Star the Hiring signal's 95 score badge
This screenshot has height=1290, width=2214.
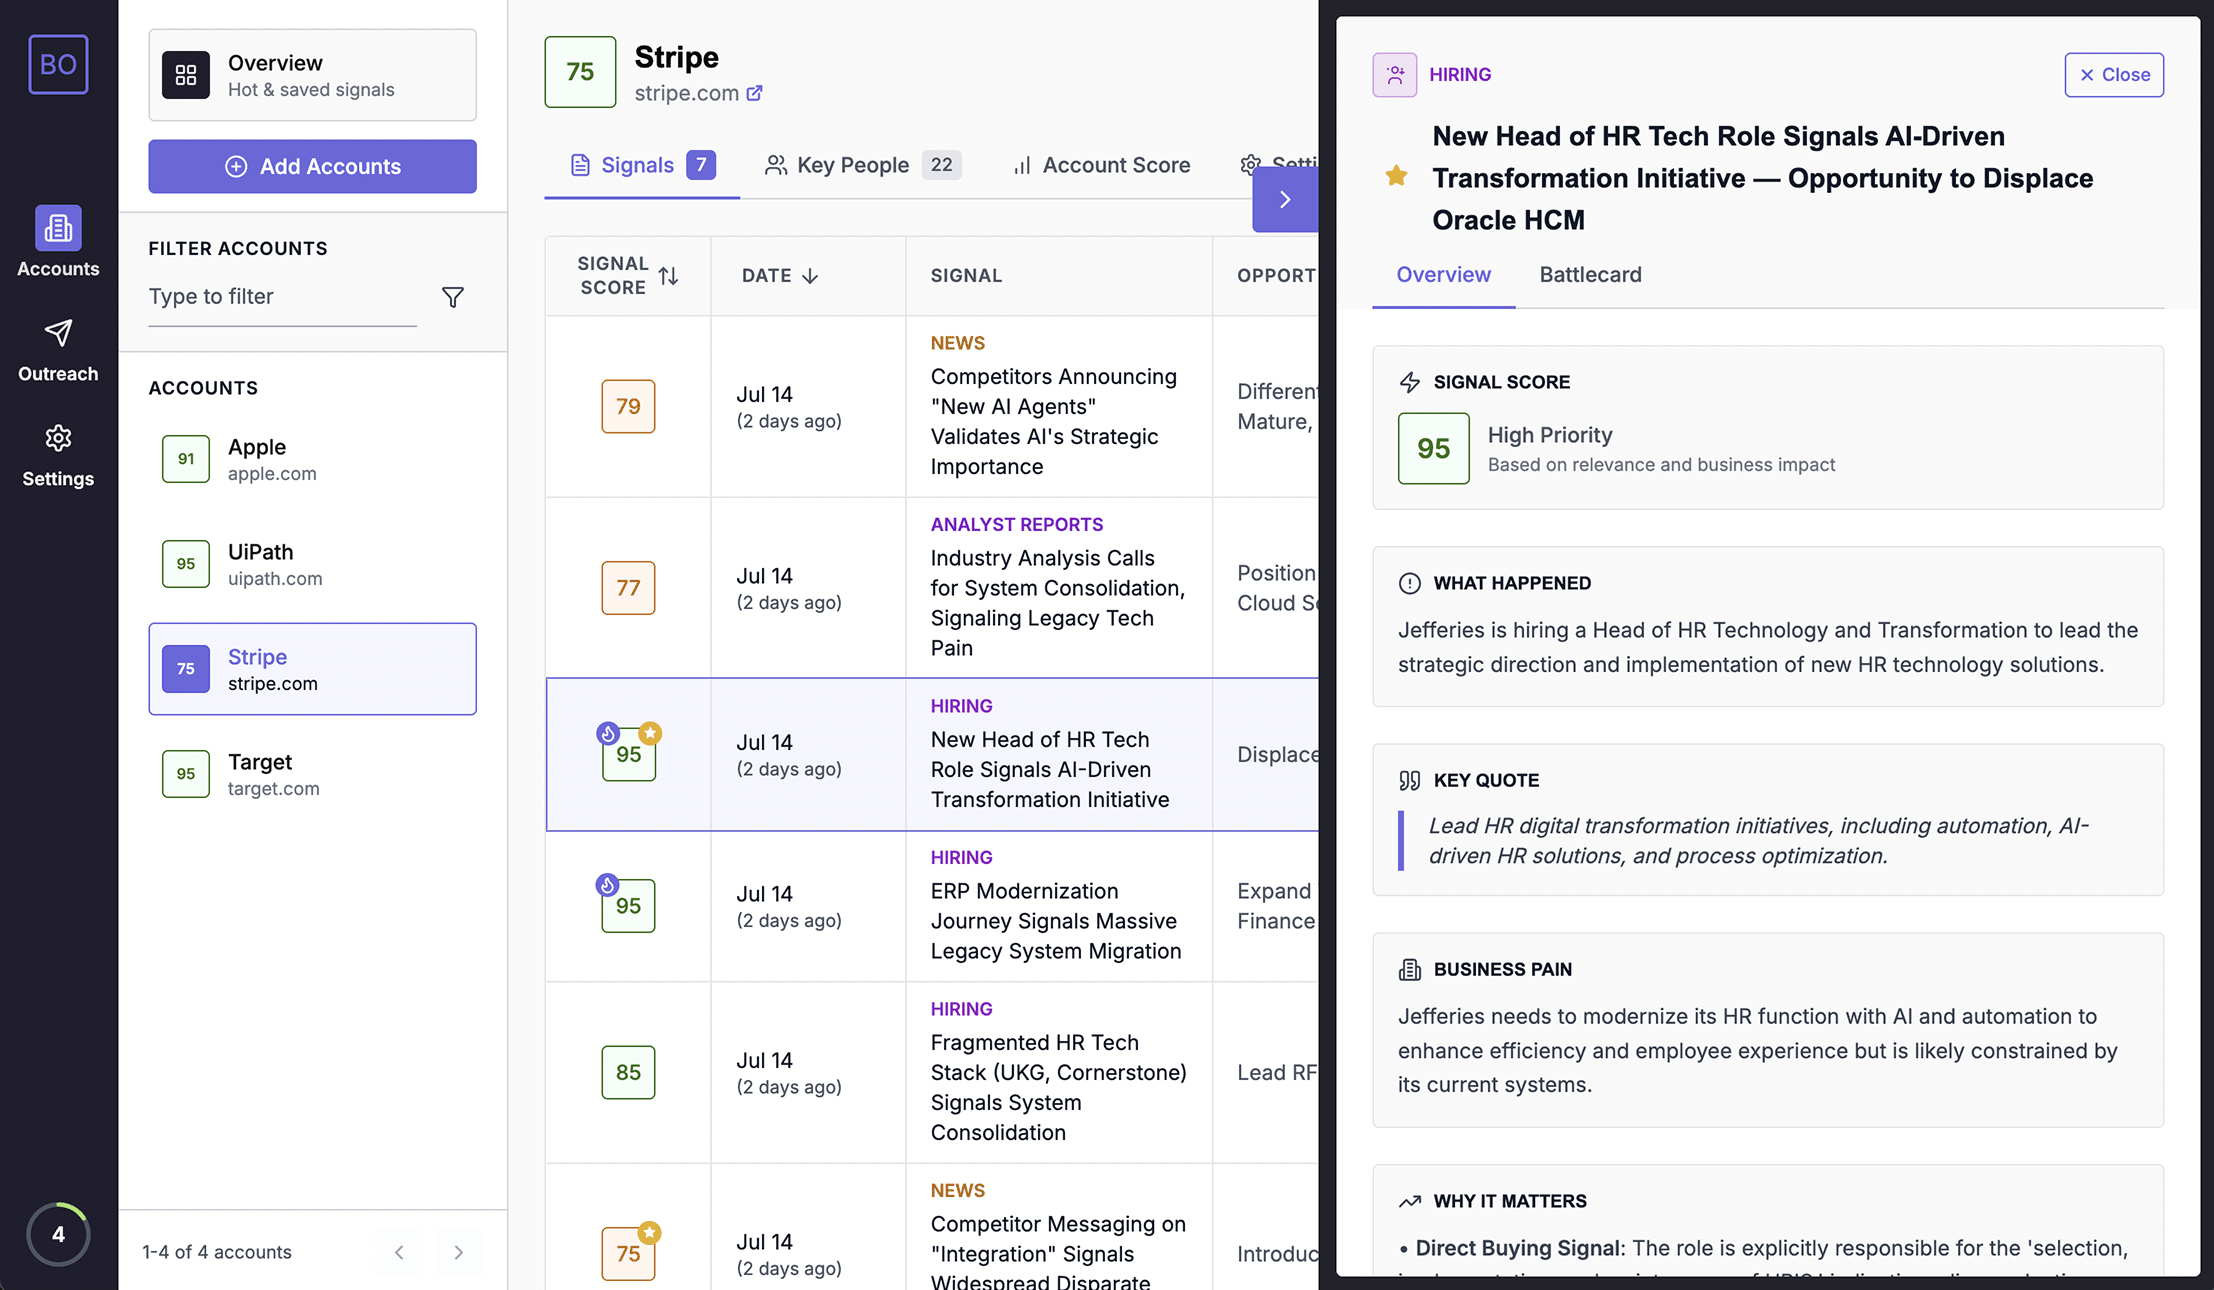coord(651,732)
